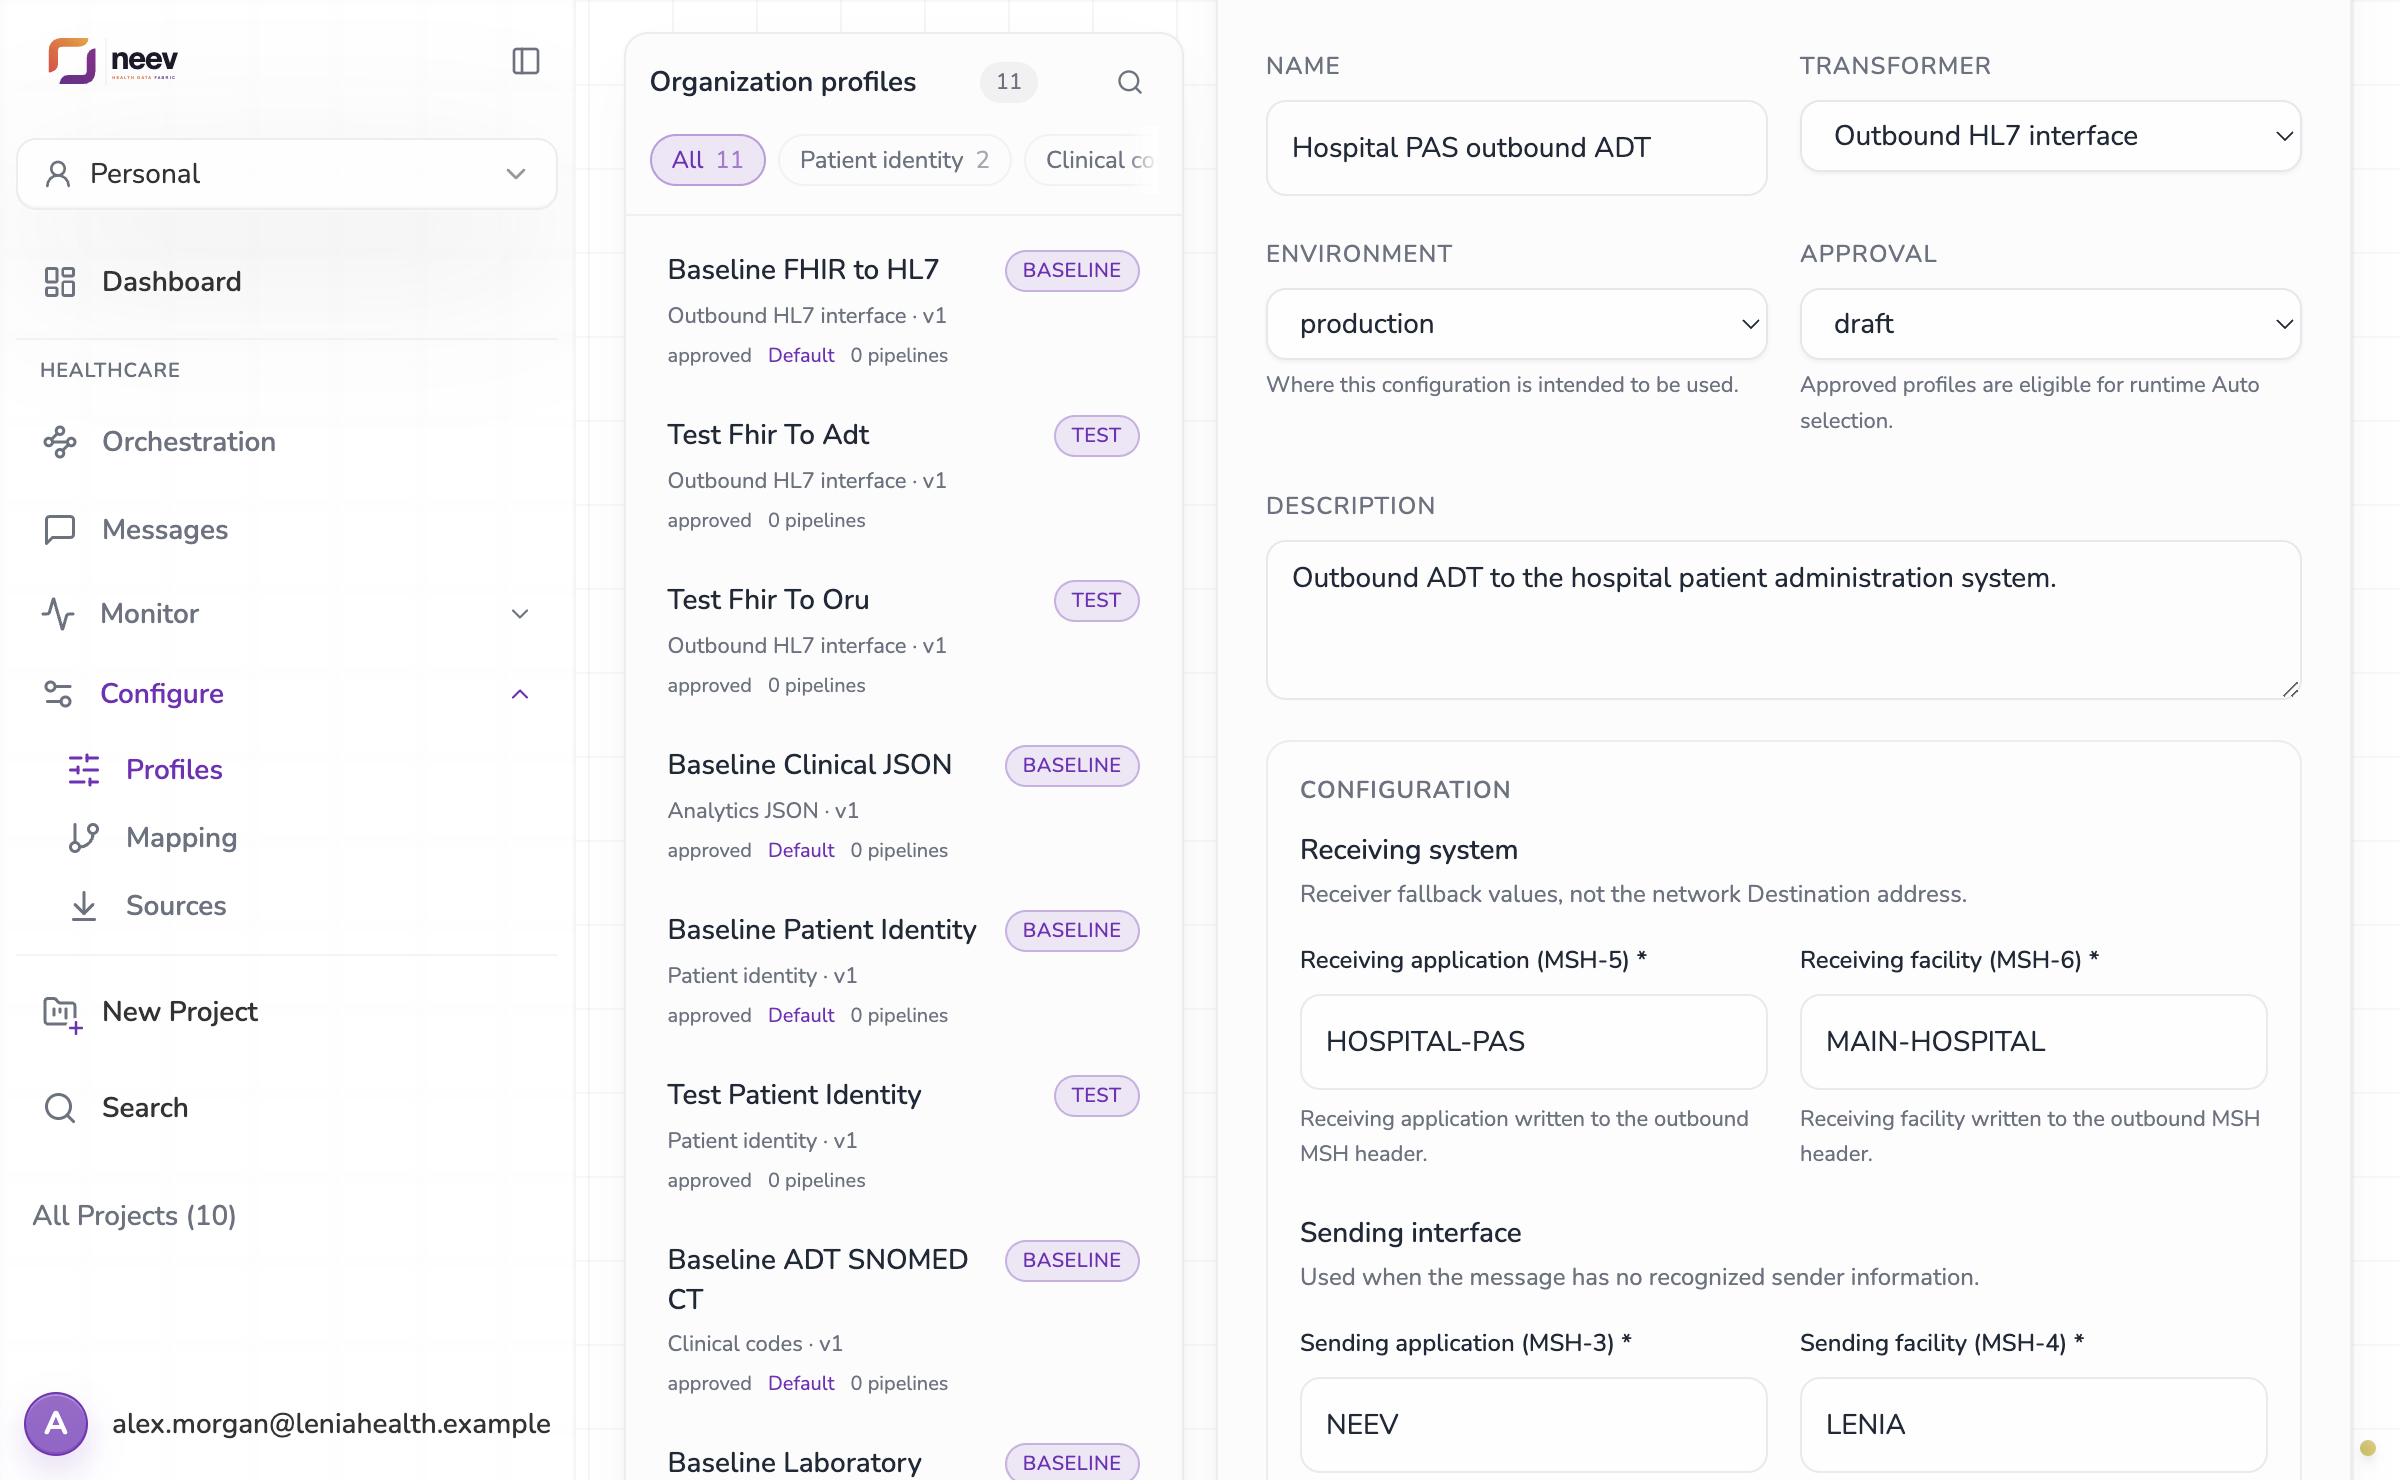
Task: Open Test Fhir To Adt profile
Action: pyautogui.click(x=904, y=474)
